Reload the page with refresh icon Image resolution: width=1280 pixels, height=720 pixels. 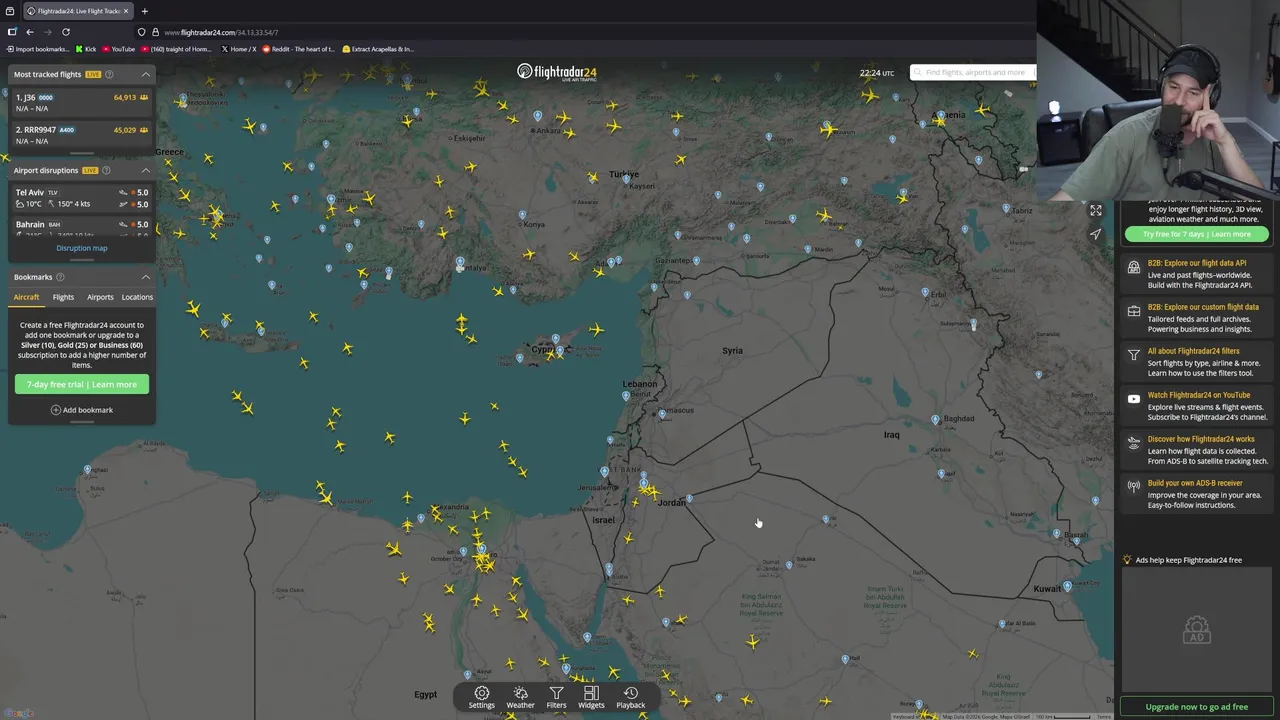tap(66, 32)
